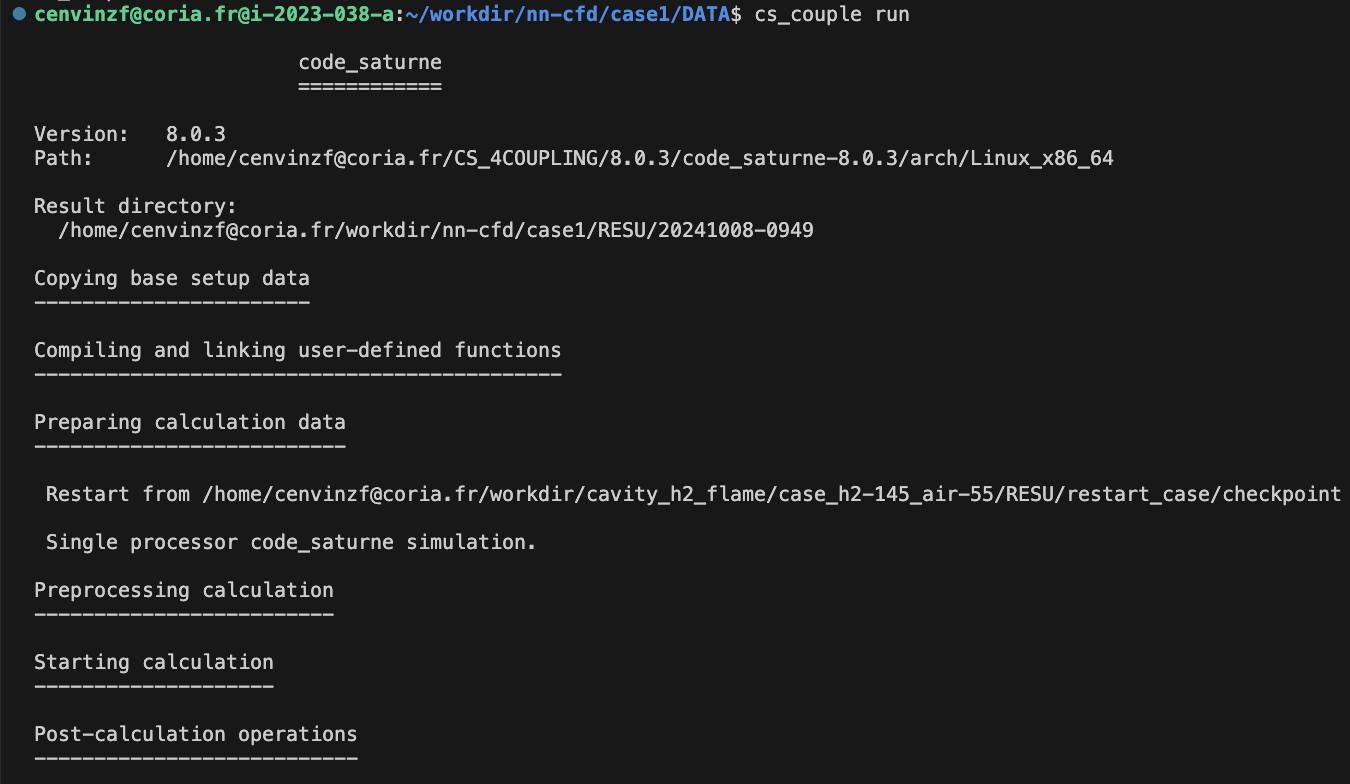Click the 'Starting calculation' line
This screenshot has width=1350, height=784.
(154, 662)
